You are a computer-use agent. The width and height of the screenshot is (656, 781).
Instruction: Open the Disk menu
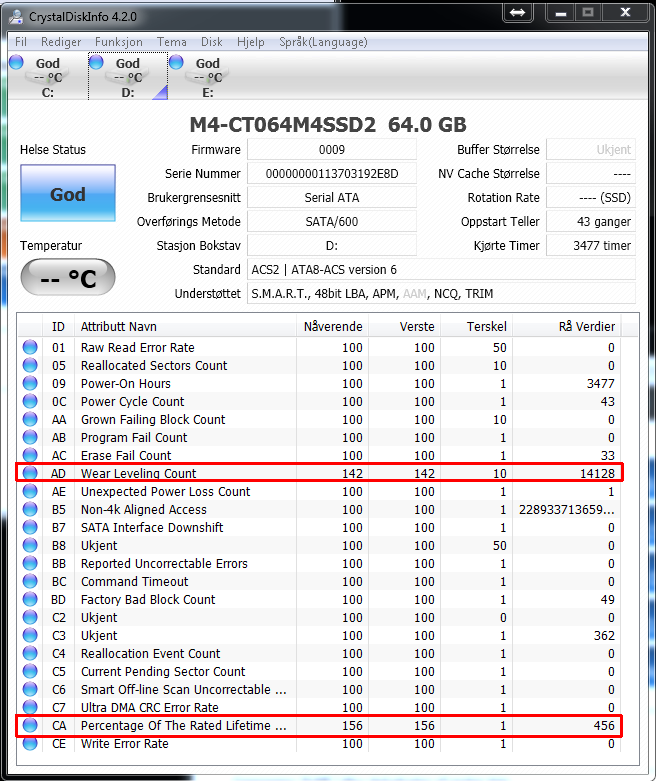pyautogui.click(x=212, y=42)
